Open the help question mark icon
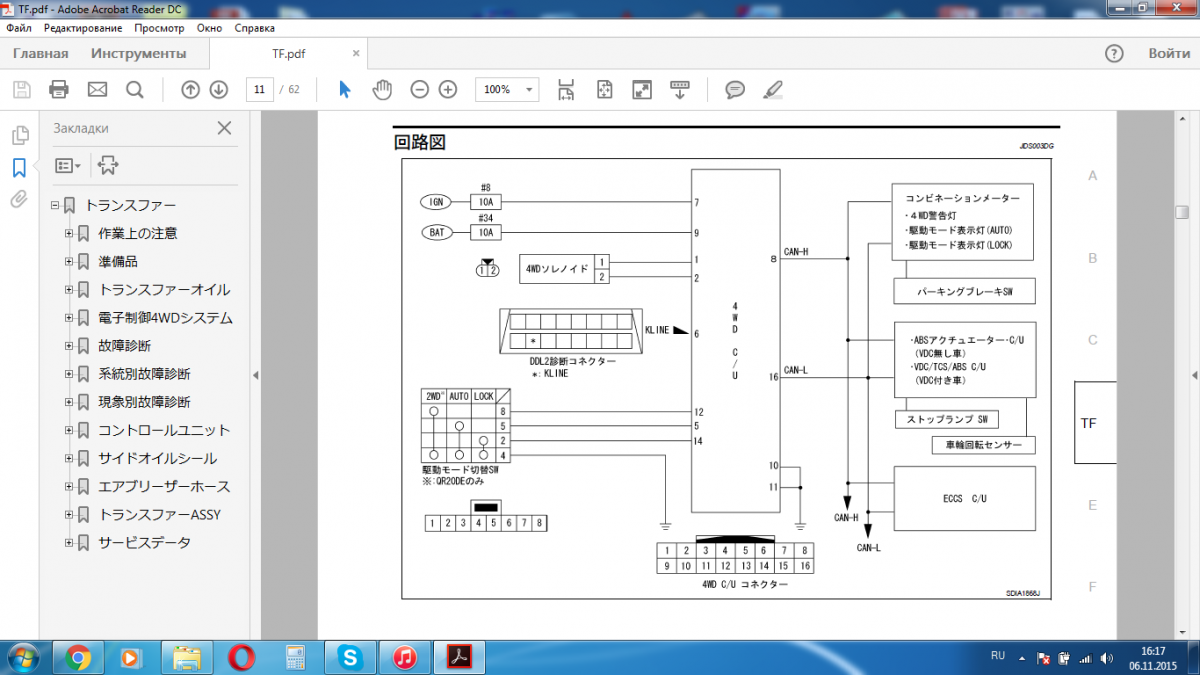 coord(1114,54)
